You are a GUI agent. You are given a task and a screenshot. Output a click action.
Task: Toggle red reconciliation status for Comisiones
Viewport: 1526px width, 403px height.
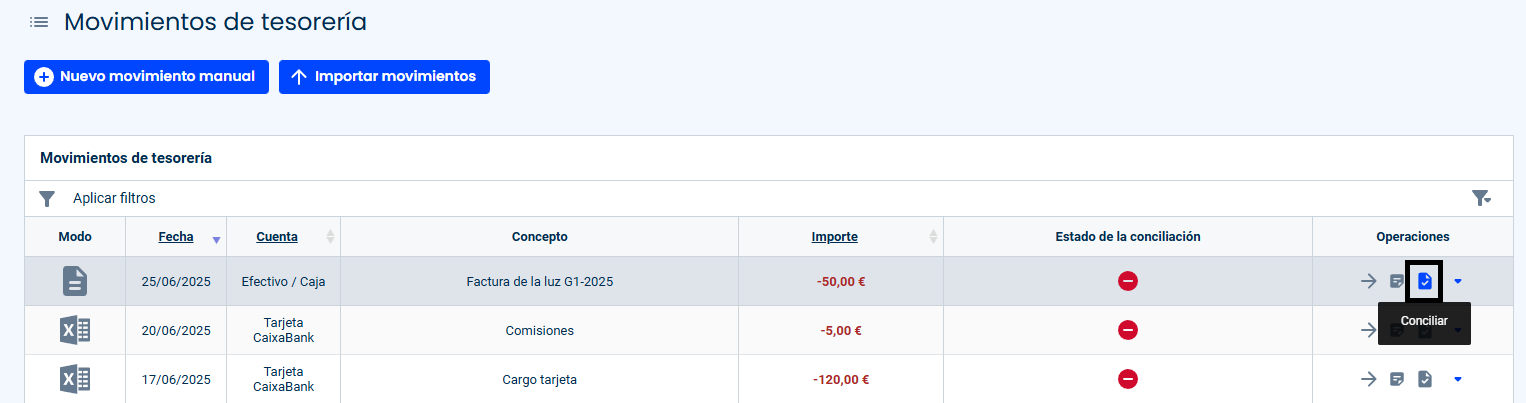coord(1128,330)
